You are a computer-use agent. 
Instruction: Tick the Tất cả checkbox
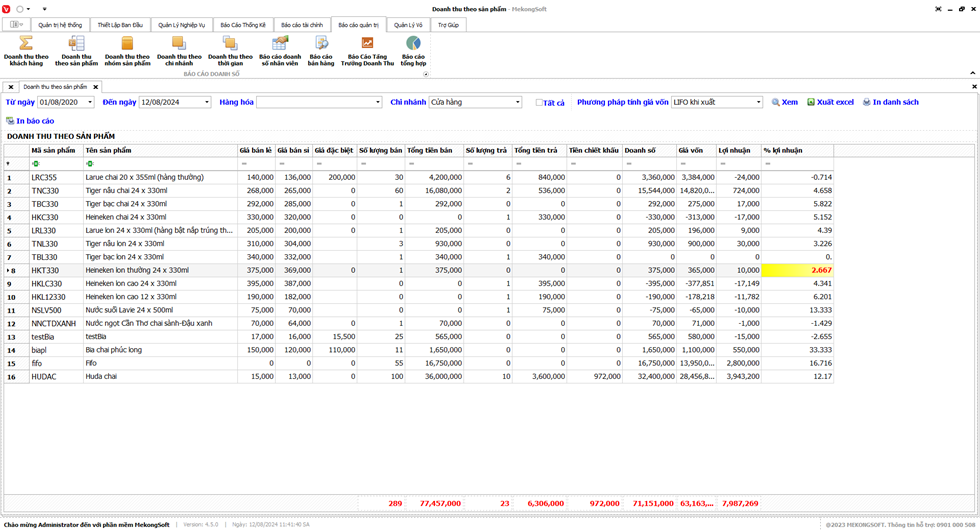(x=540, y=102)
